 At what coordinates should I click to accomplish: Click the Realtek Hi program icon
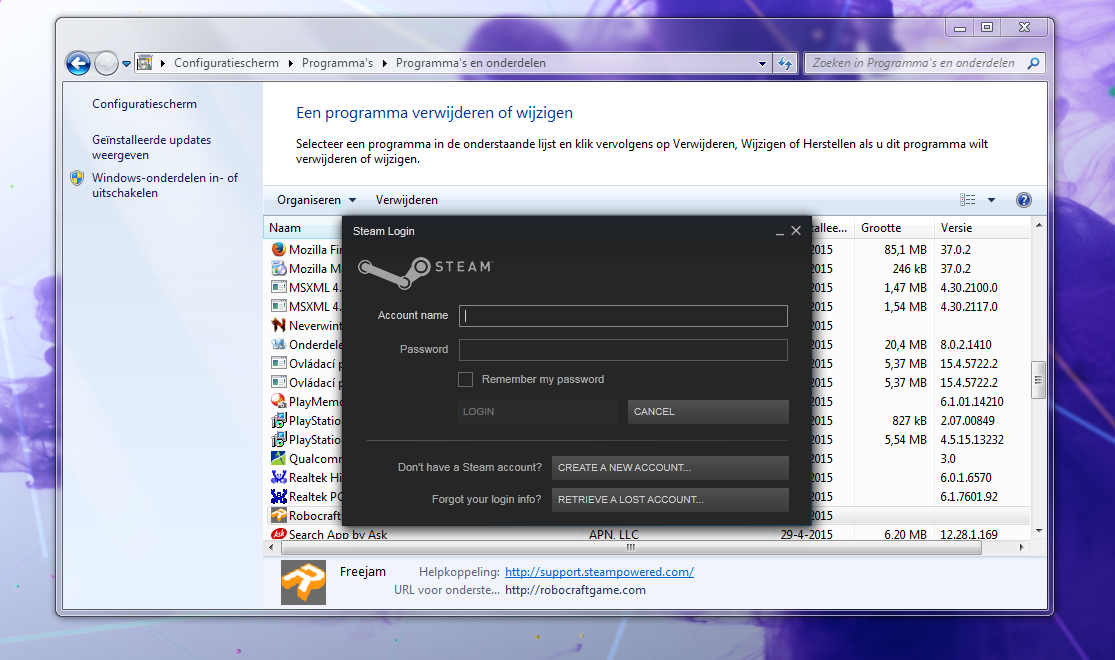click(x=279, y=477)
